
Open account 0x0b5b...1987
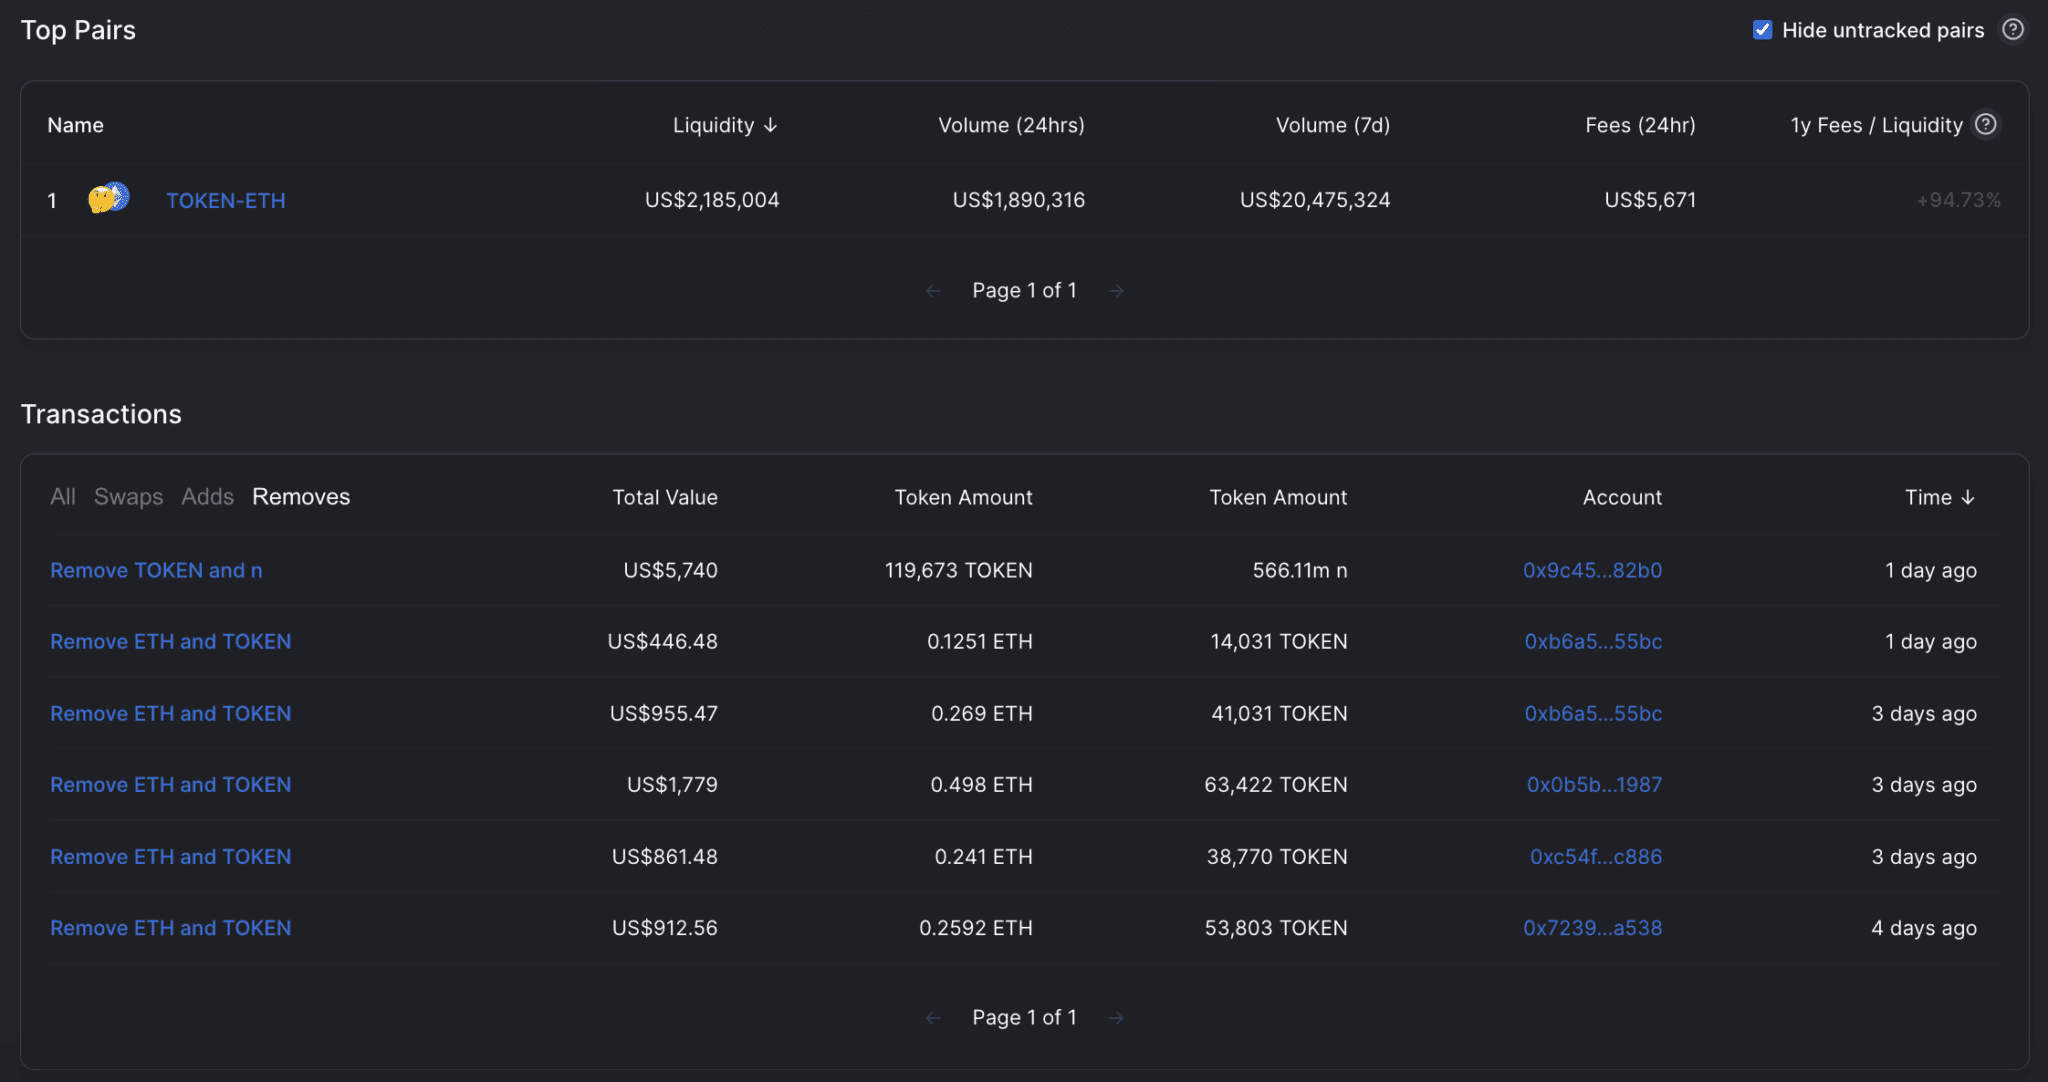(x=1594, y=785)
